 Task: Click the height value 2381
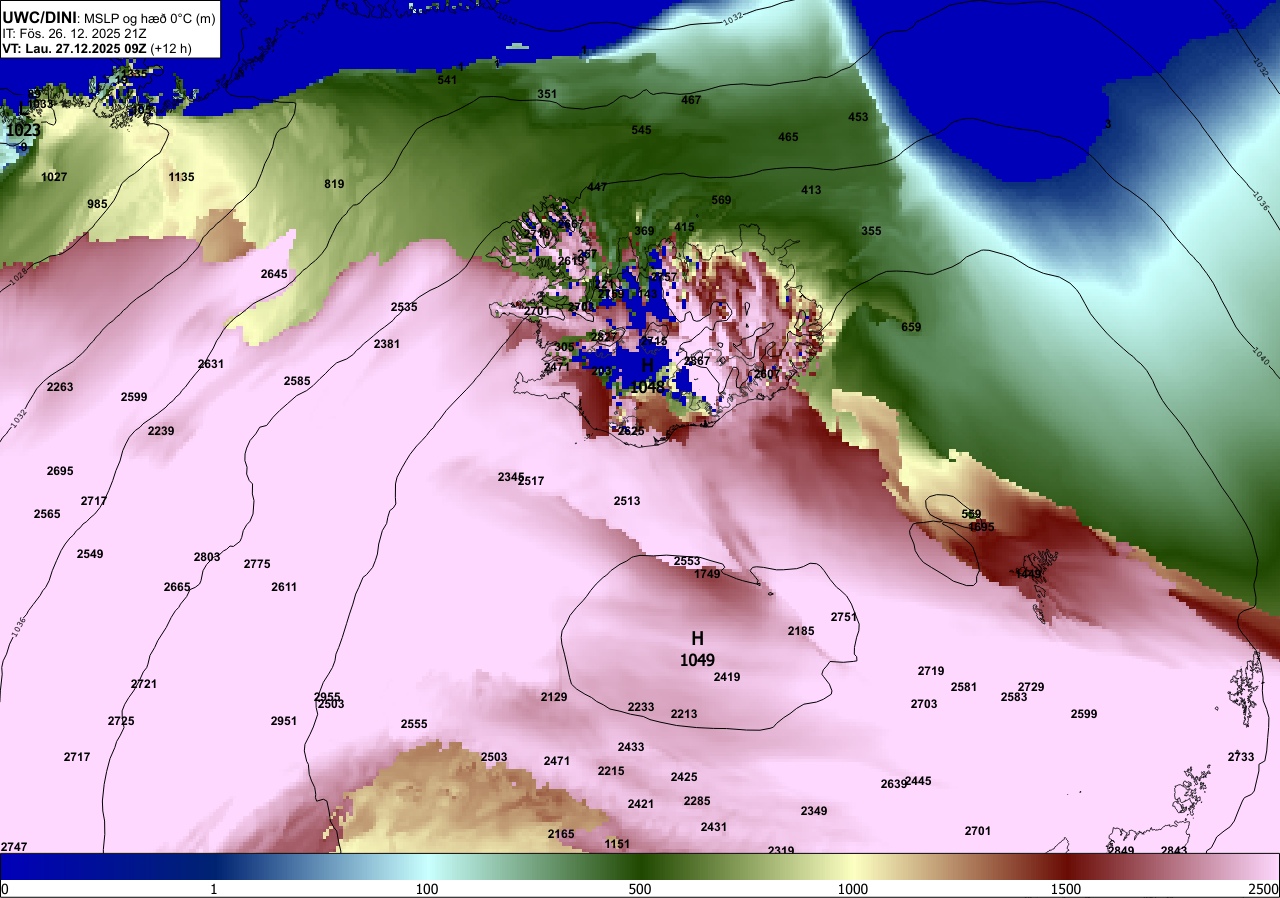click(x=387, y=344)
